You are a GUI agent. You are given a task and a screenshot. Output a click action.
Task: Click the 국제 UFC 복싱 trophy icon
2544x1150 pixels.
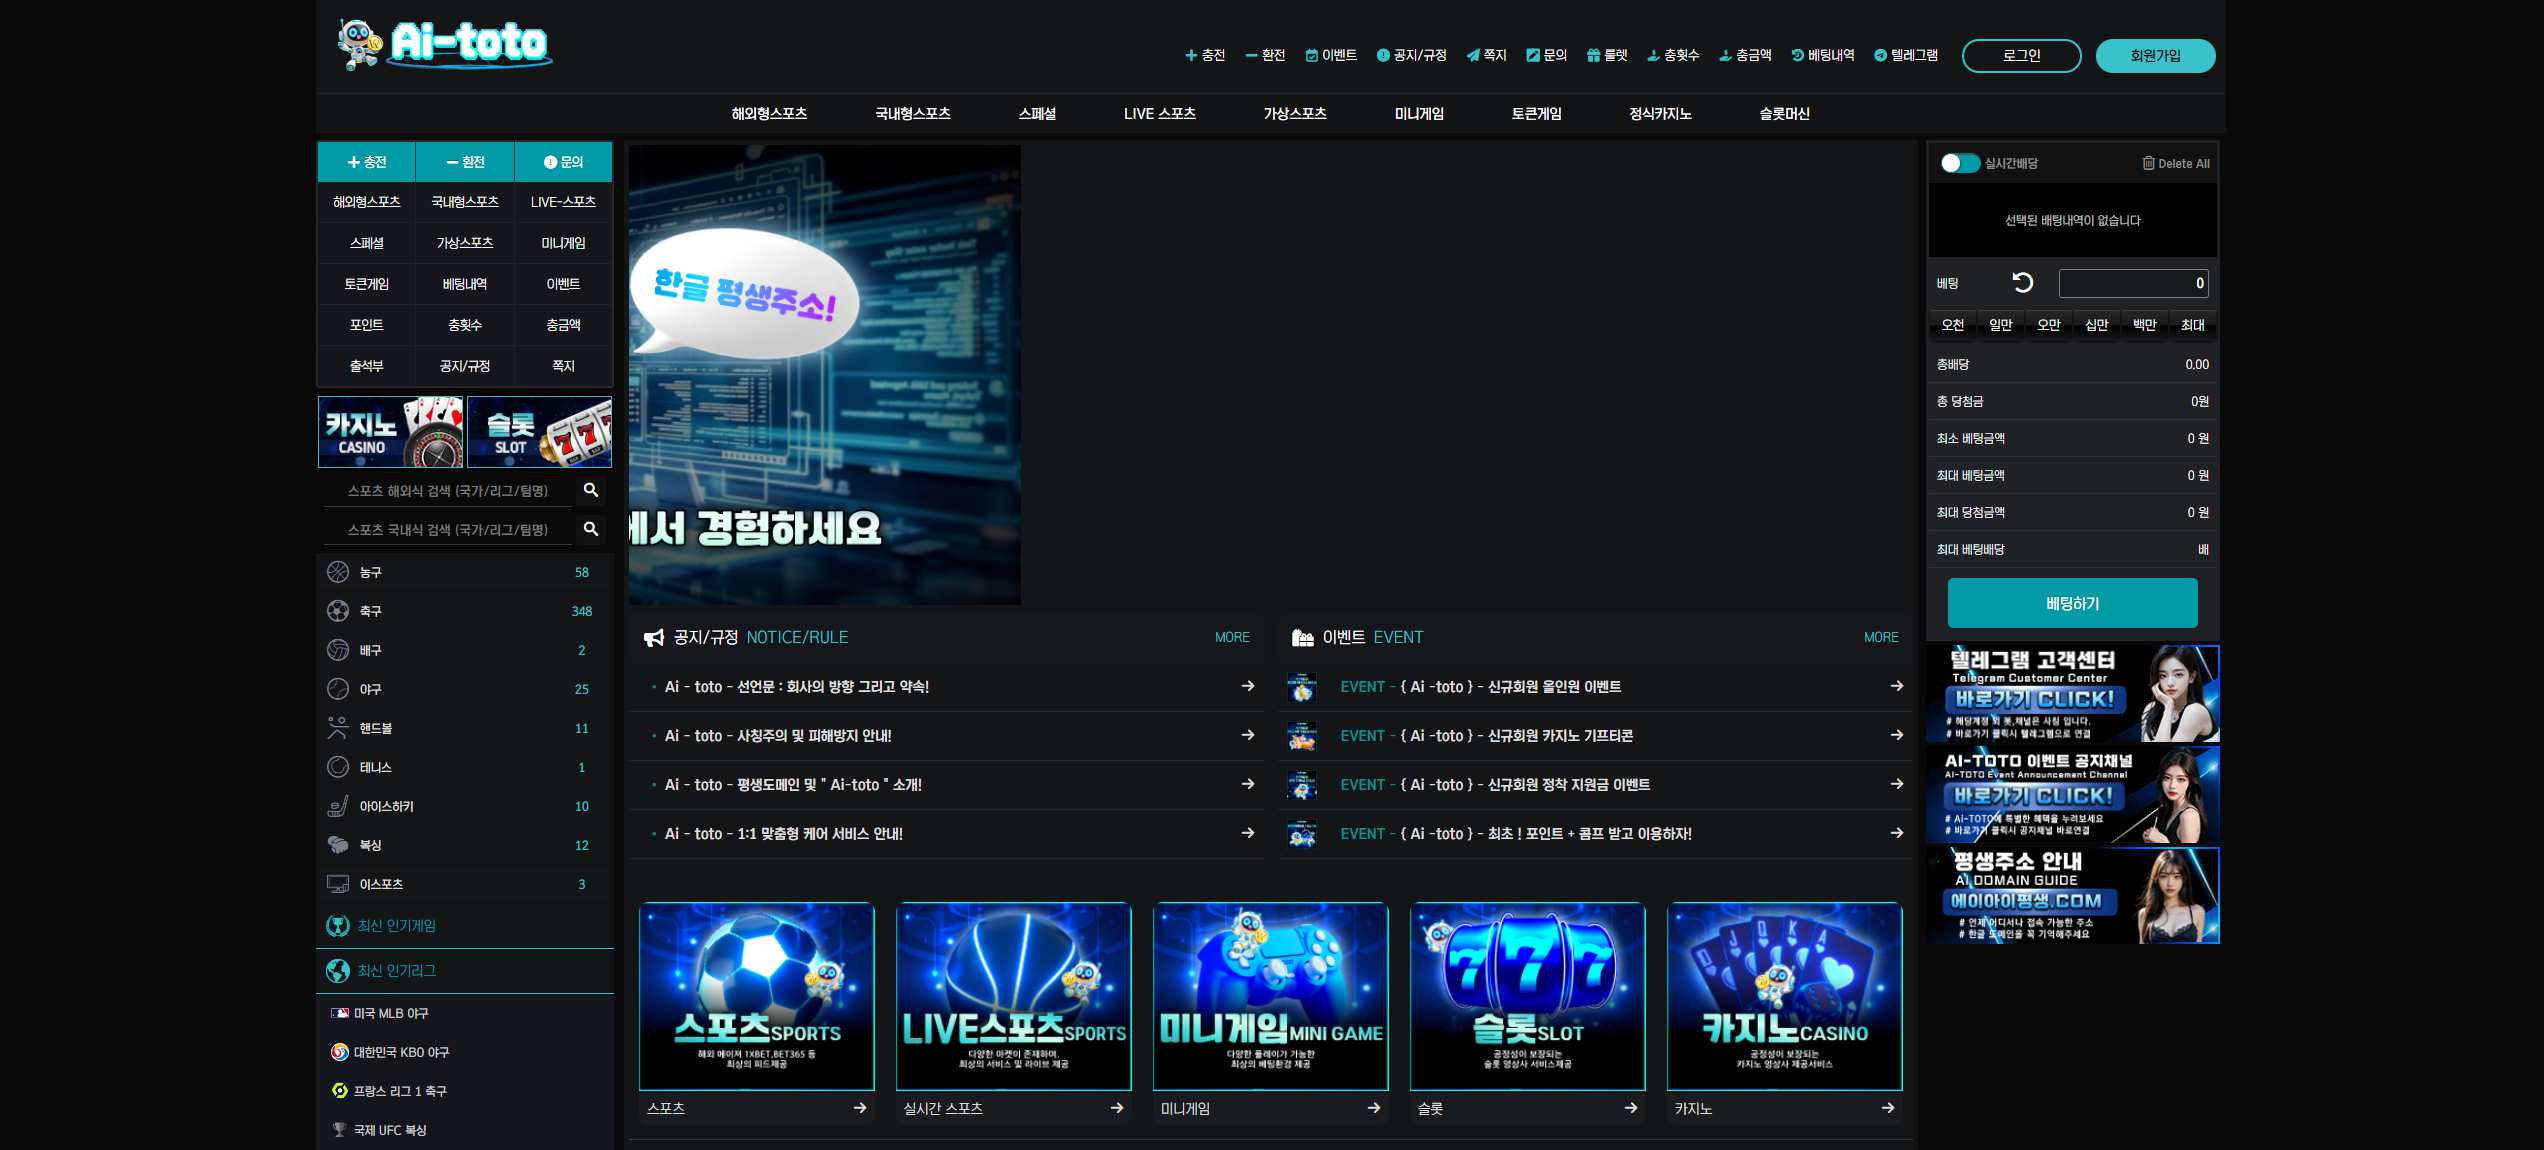tap(340, 1130)
